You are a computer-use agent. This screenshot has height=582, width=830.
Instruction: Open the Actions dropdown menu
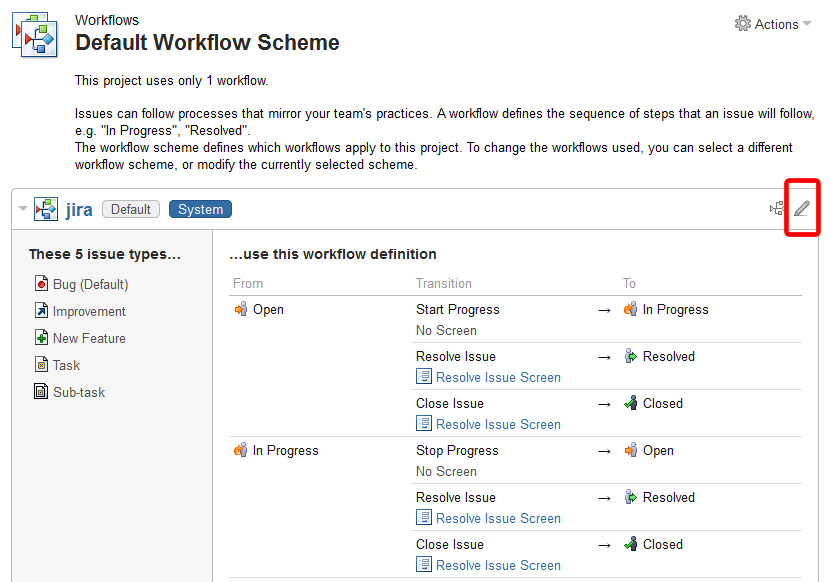[773, 24]
